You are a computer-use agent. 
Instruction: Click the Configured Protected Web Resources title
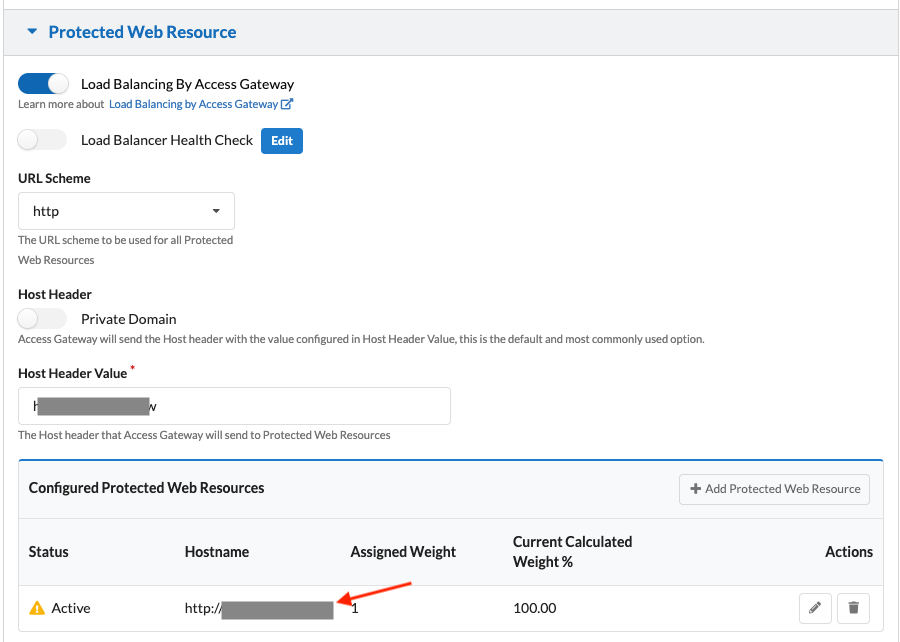tap(146, 488)
